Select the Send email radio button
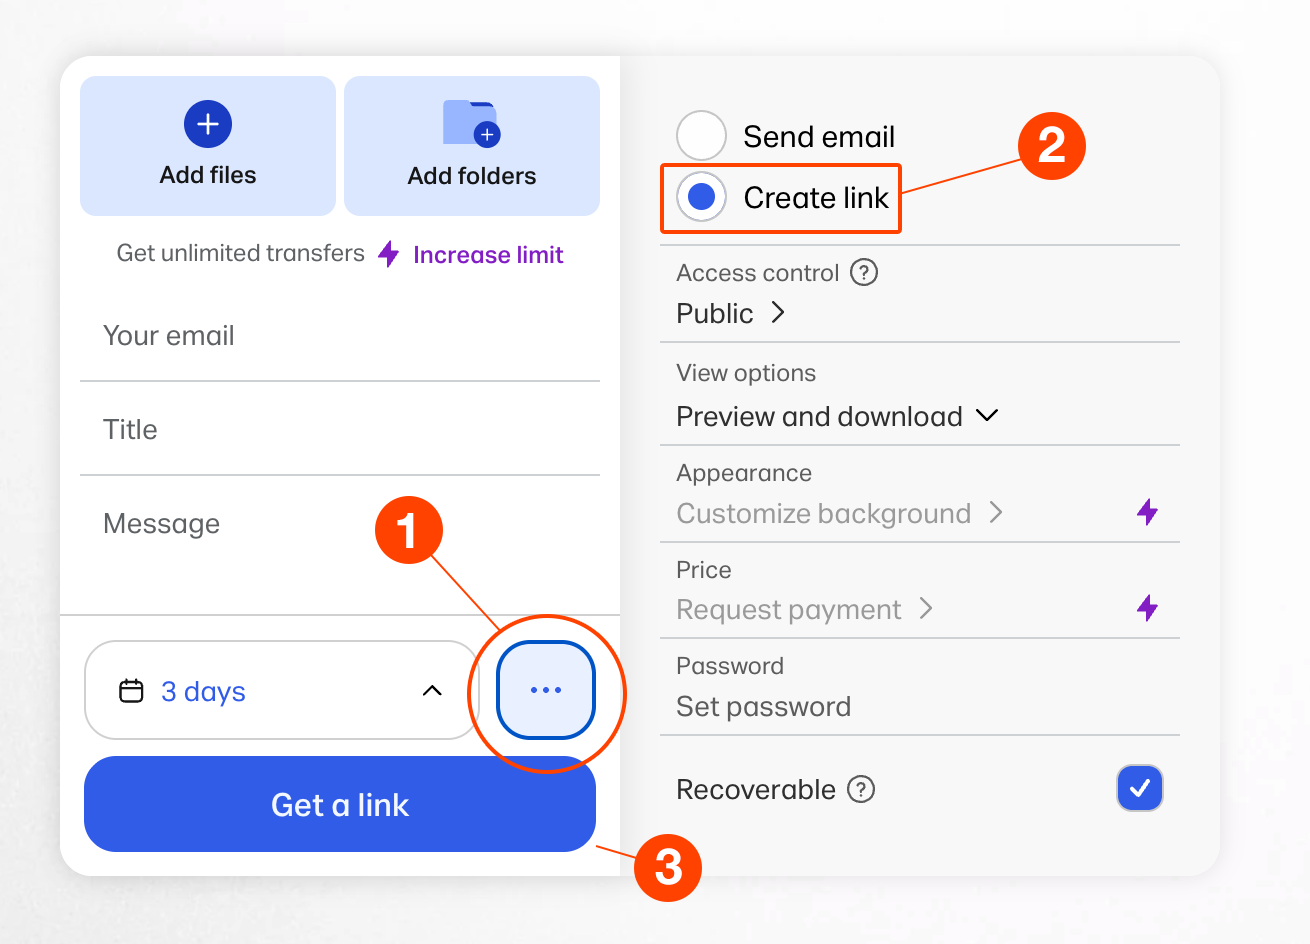The height and width of the screenshot is (944, 1310). (702, 136)
